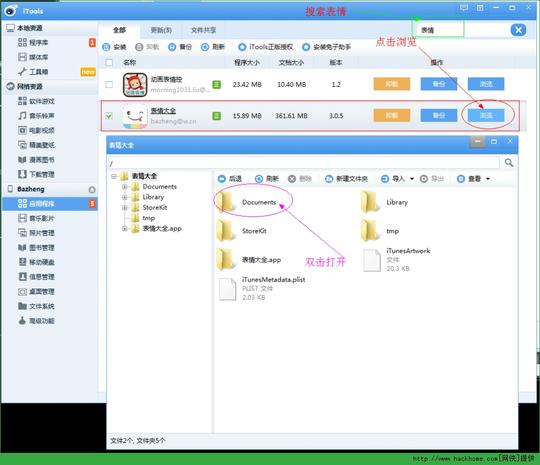
Task: Expand the Library tree node
Action: pos(125,197)
